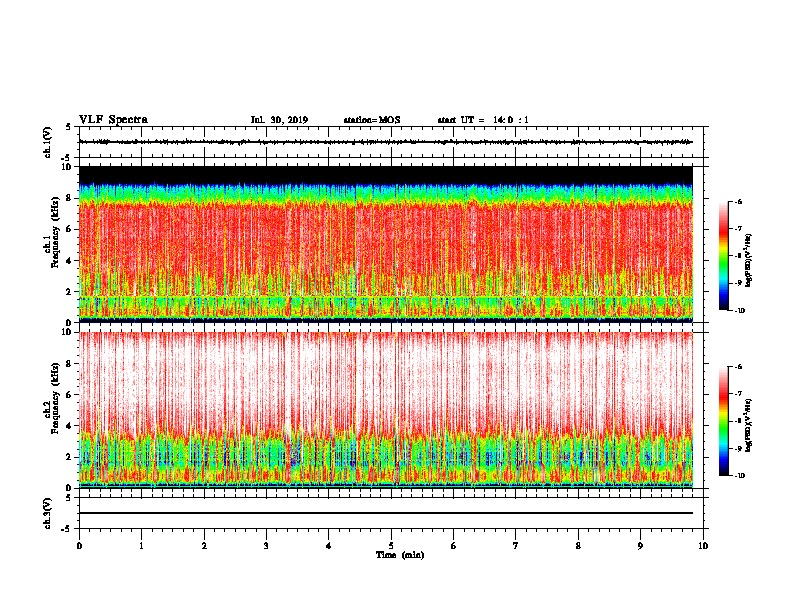Click the "VLF Spectra" plot title
Viewport: 792px width, 612px height.
(113, 119)
